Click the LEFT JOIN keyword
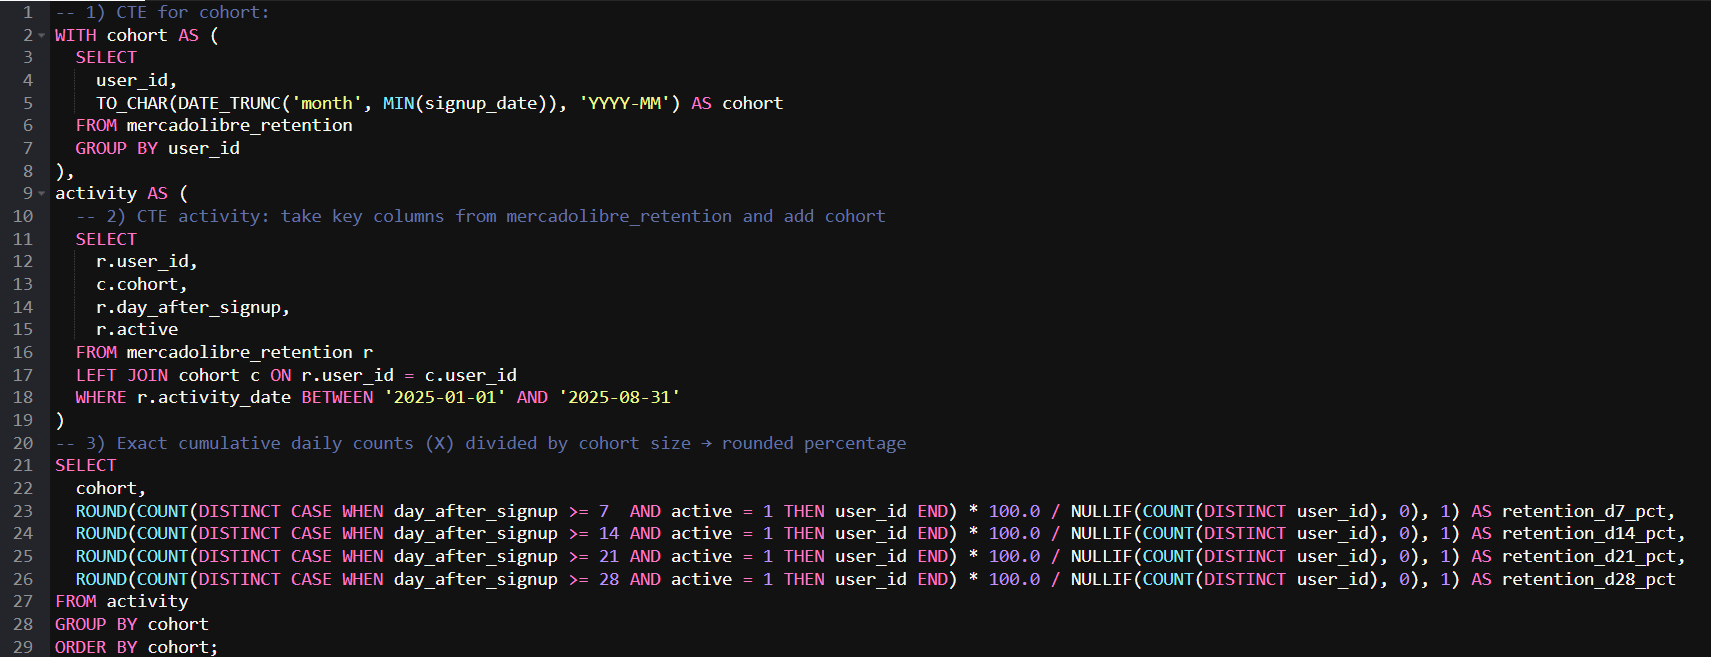 tap(121, 375)
